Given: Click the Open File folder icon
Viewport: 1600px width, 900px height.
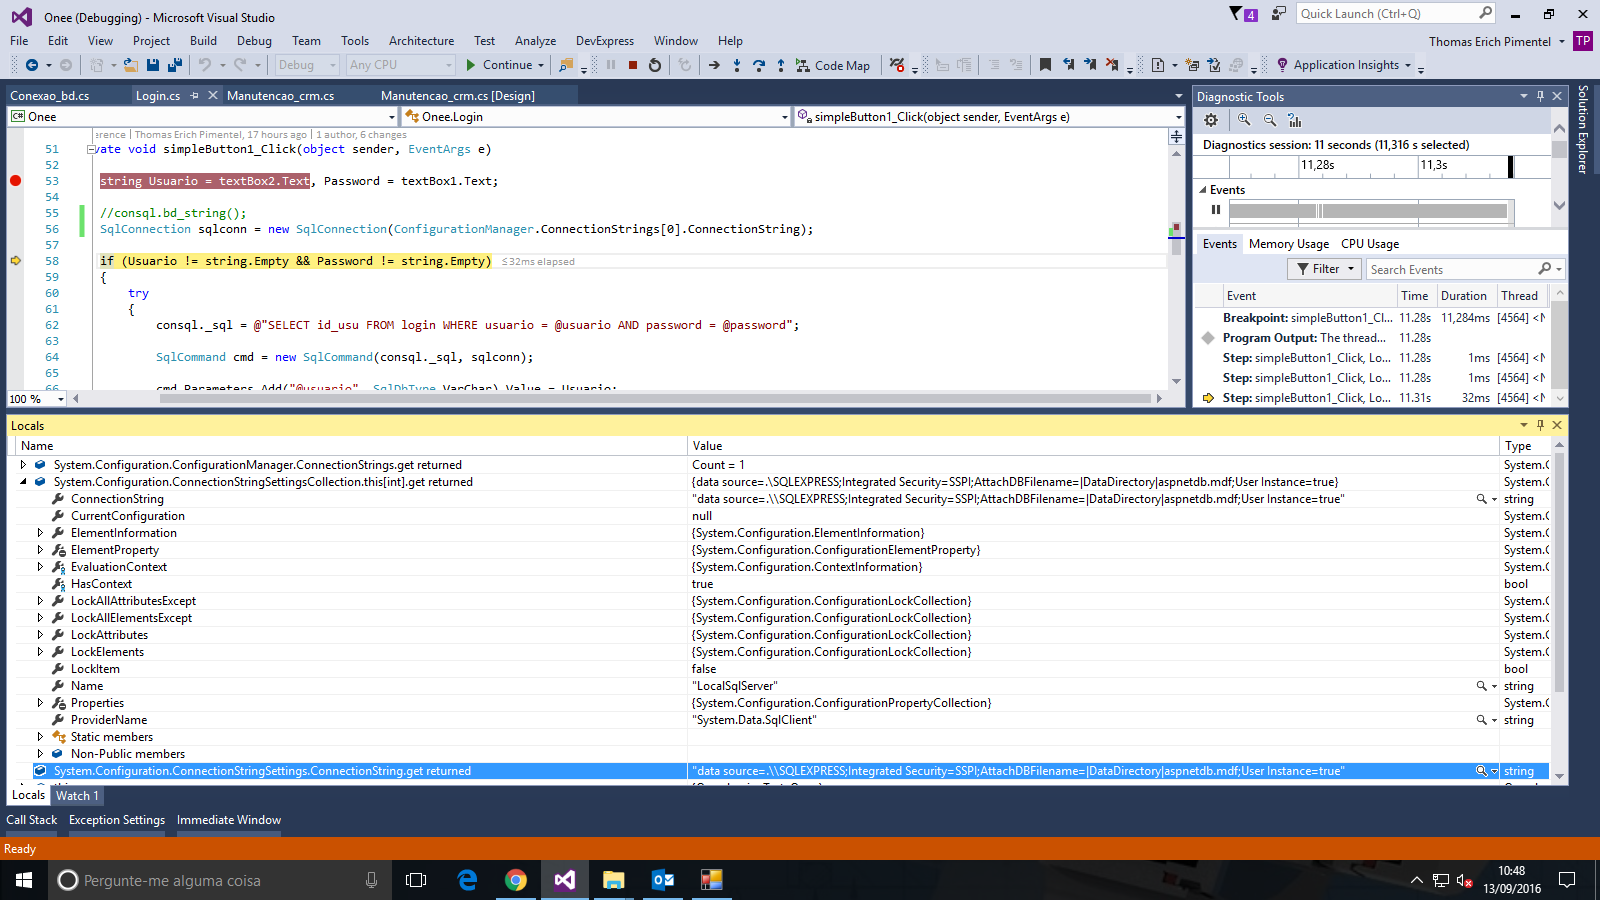Looking at the screenshot, I should pyautogui.click(x=130, y=65).
